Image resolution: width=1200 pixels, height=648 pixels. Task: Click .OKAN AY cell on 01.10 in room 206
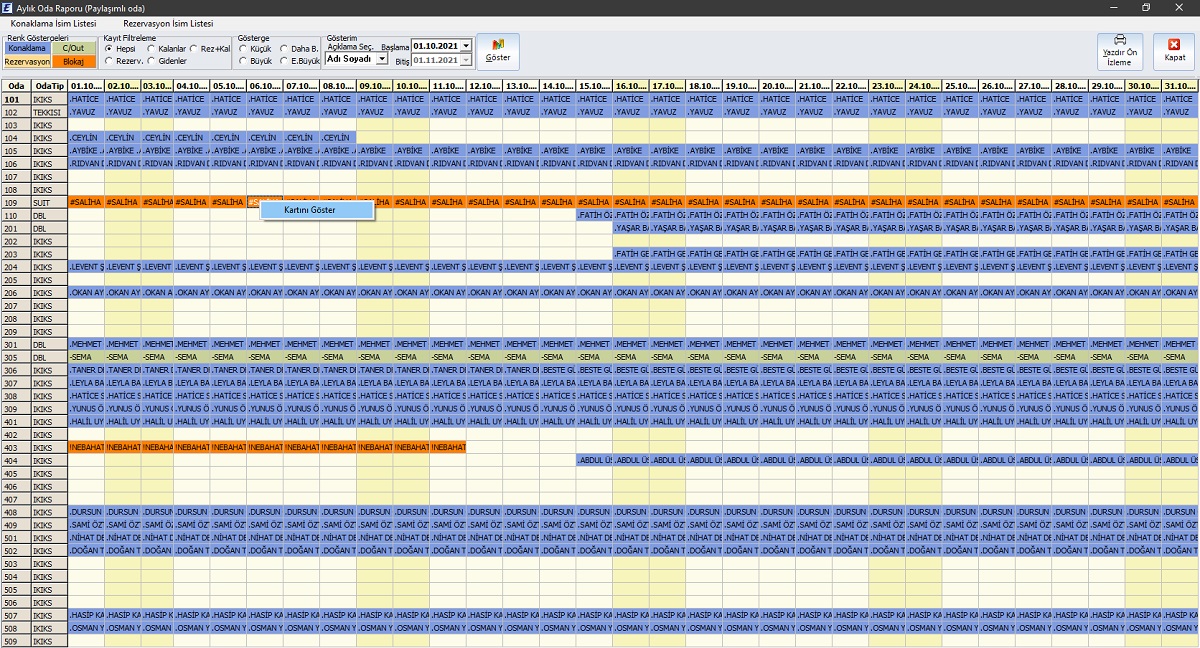point(86,293)
